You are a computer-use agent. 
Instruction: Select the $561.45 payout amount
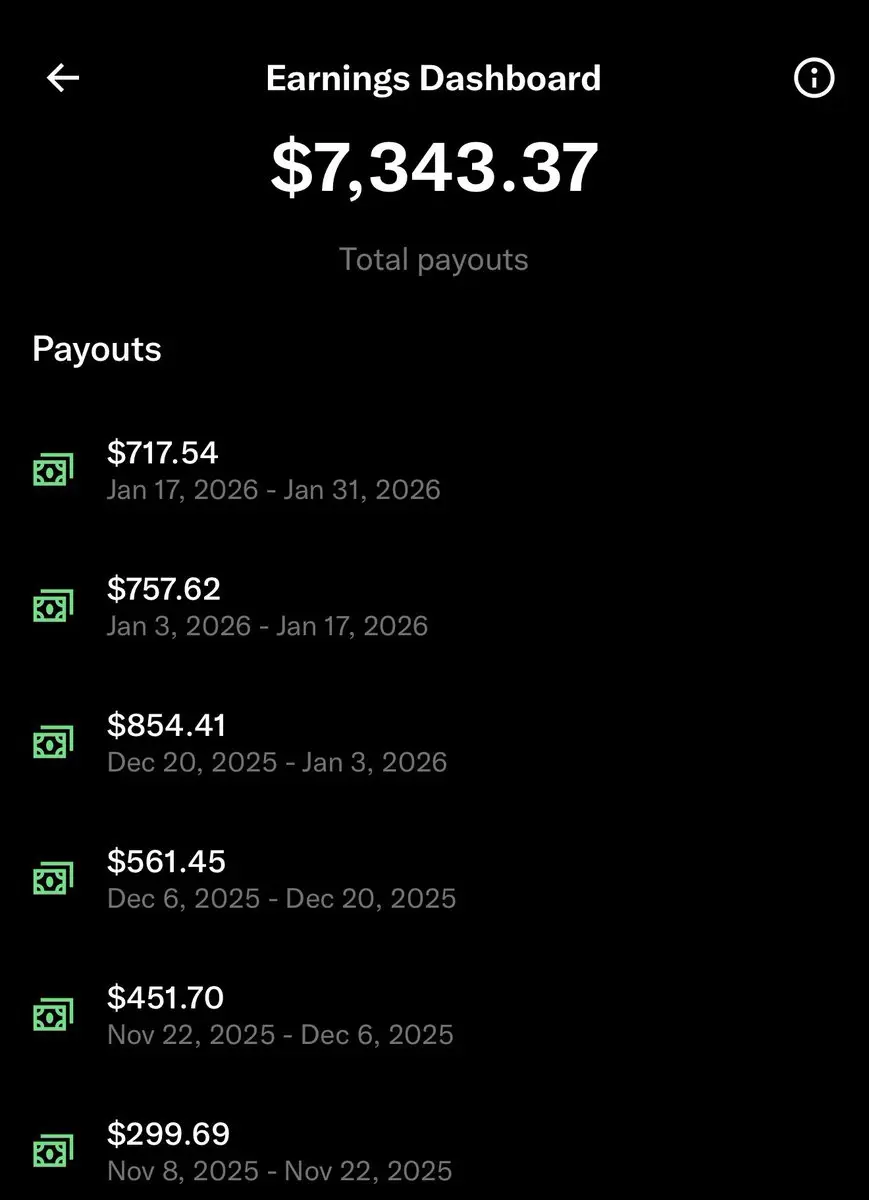(167, 861)
